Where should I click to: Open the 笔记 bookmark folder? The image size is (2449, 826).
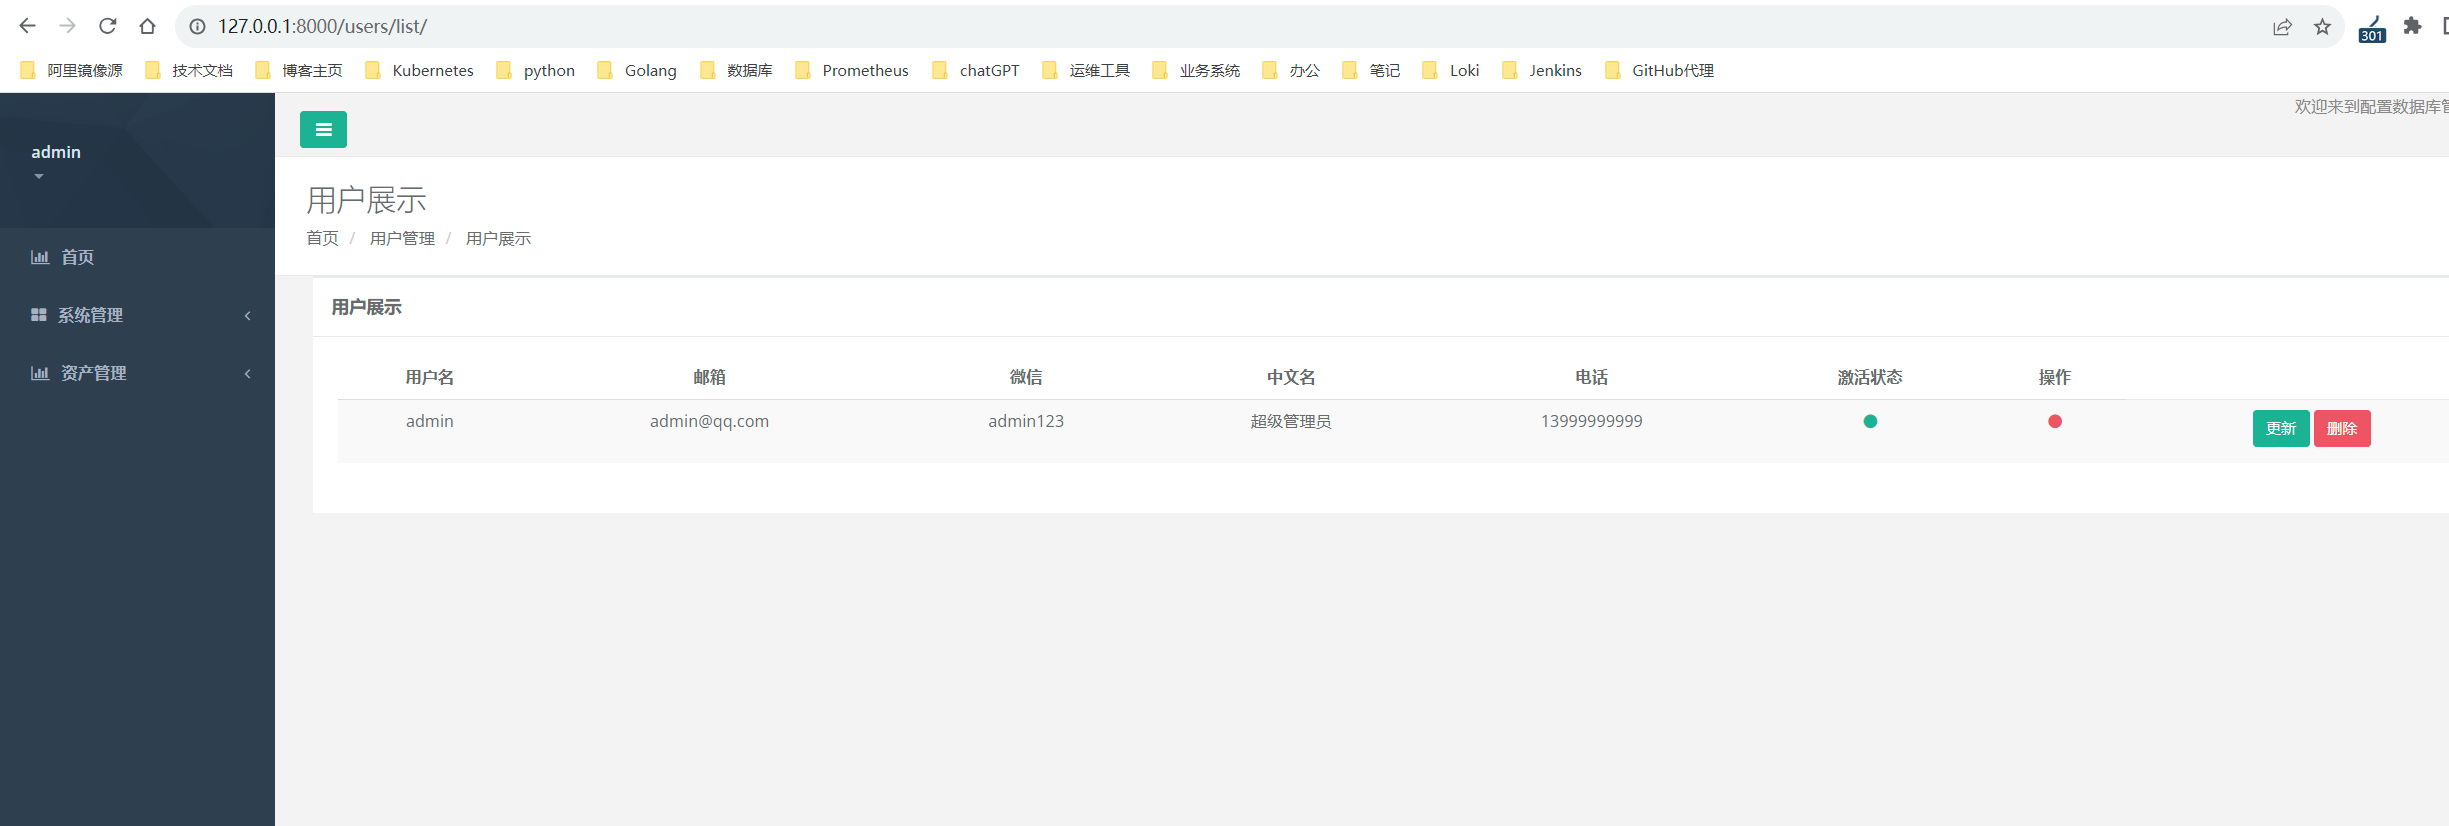(1371, 70)
